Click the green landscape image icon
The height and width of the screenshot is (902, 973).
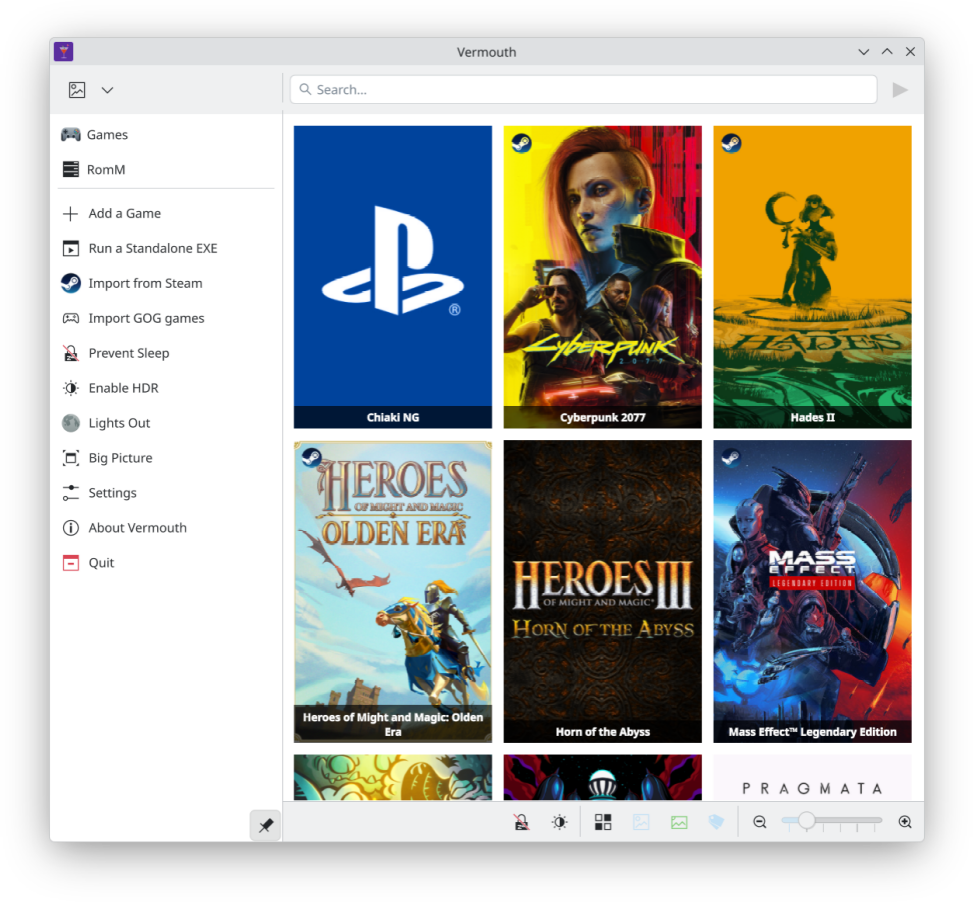[x=679, y=822]
